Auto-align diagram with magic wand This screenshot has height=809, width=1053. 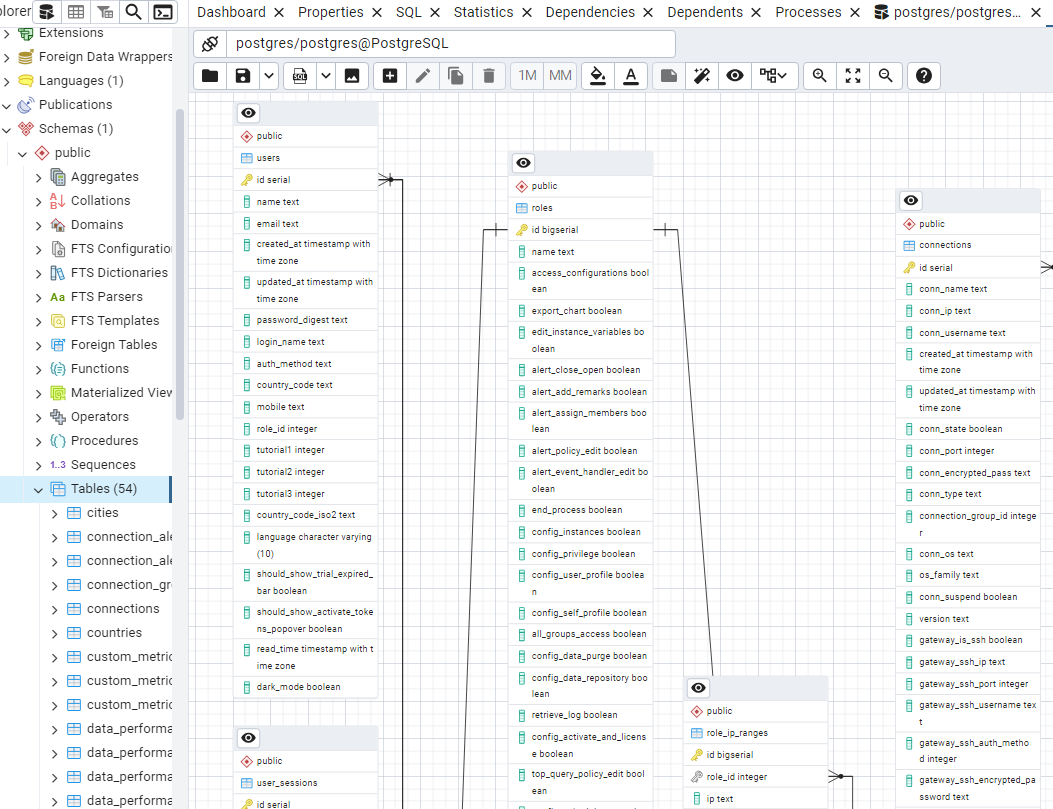pyautogui.click(x=702, y=76)
